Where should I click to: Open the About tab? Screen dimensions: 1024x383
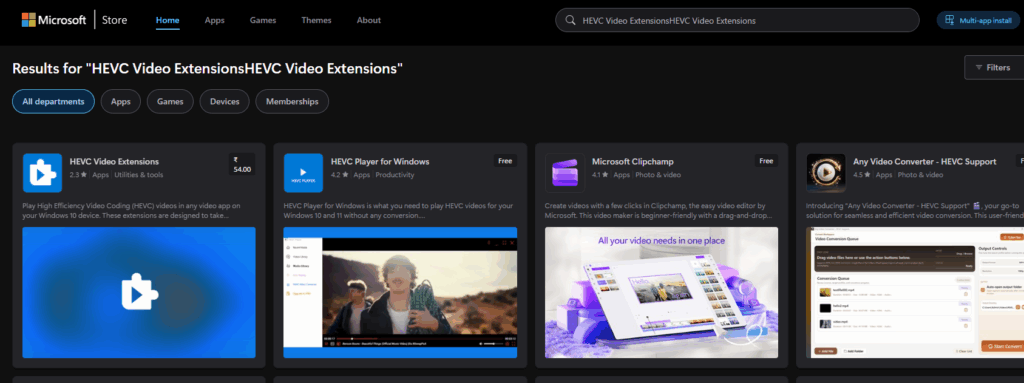pos(369,20)
